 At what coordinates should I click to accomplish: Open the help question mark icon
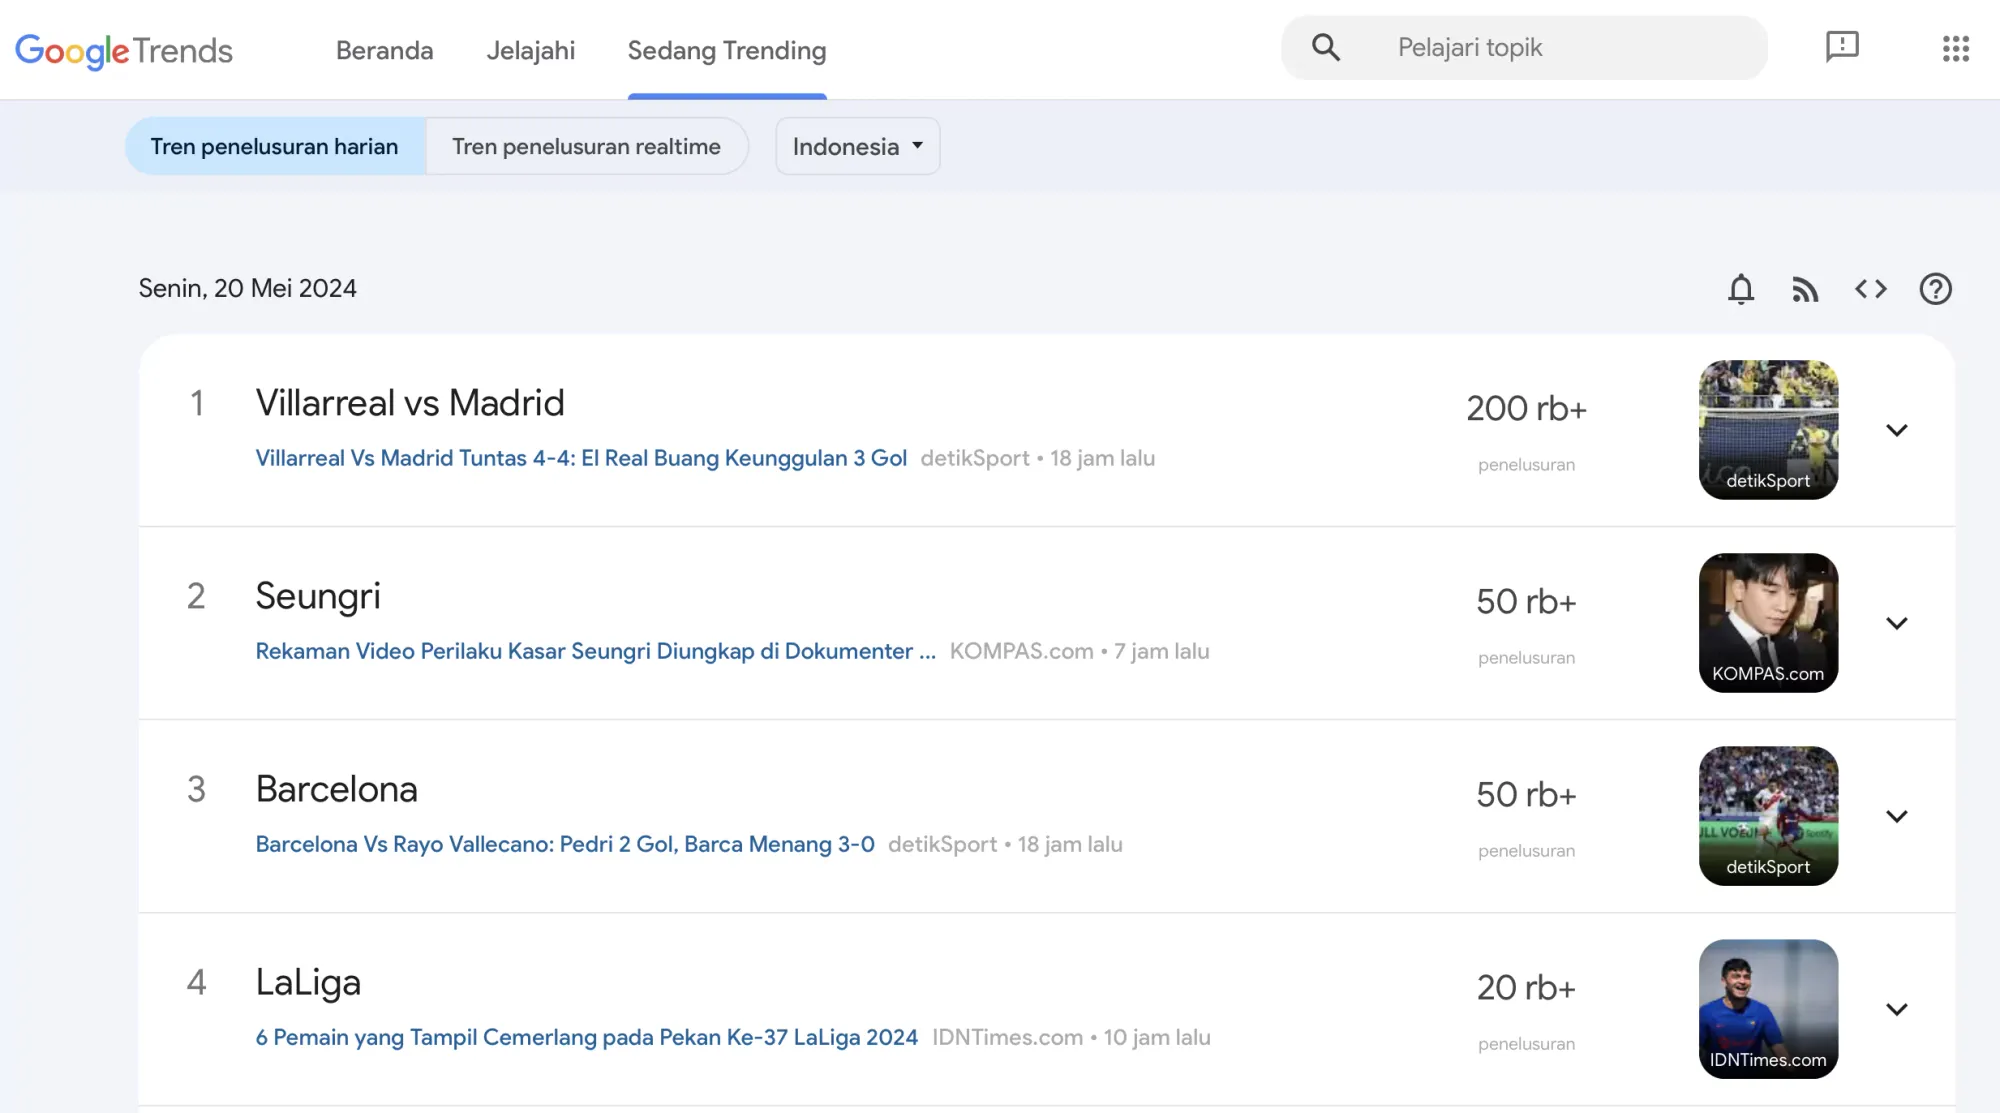(x=1936, y=289)
